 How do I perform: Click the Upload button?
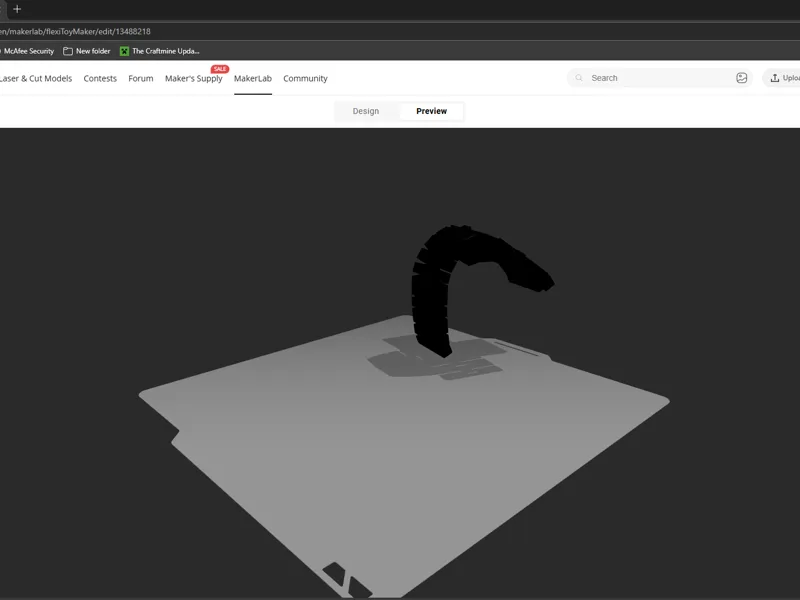point(783,78)
